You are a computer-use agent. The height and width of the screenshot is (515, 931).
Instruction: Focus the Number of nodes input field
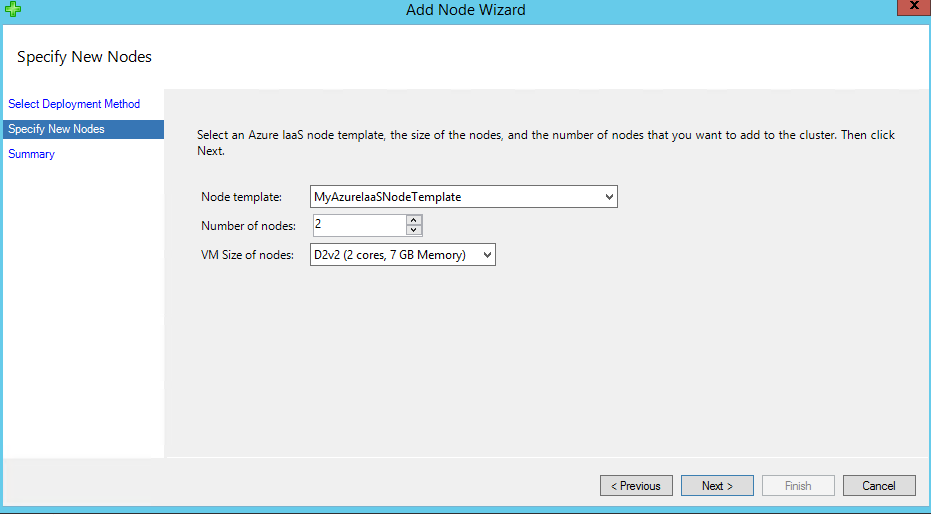point(360,225)
